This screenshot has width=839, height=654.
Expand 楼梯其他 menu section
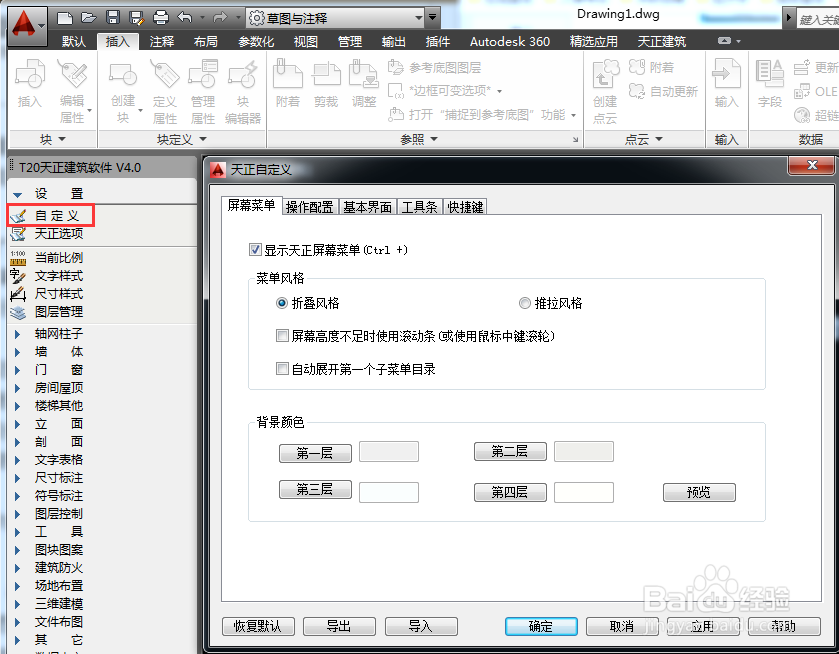pyautogui.click(x=18, y=406)
